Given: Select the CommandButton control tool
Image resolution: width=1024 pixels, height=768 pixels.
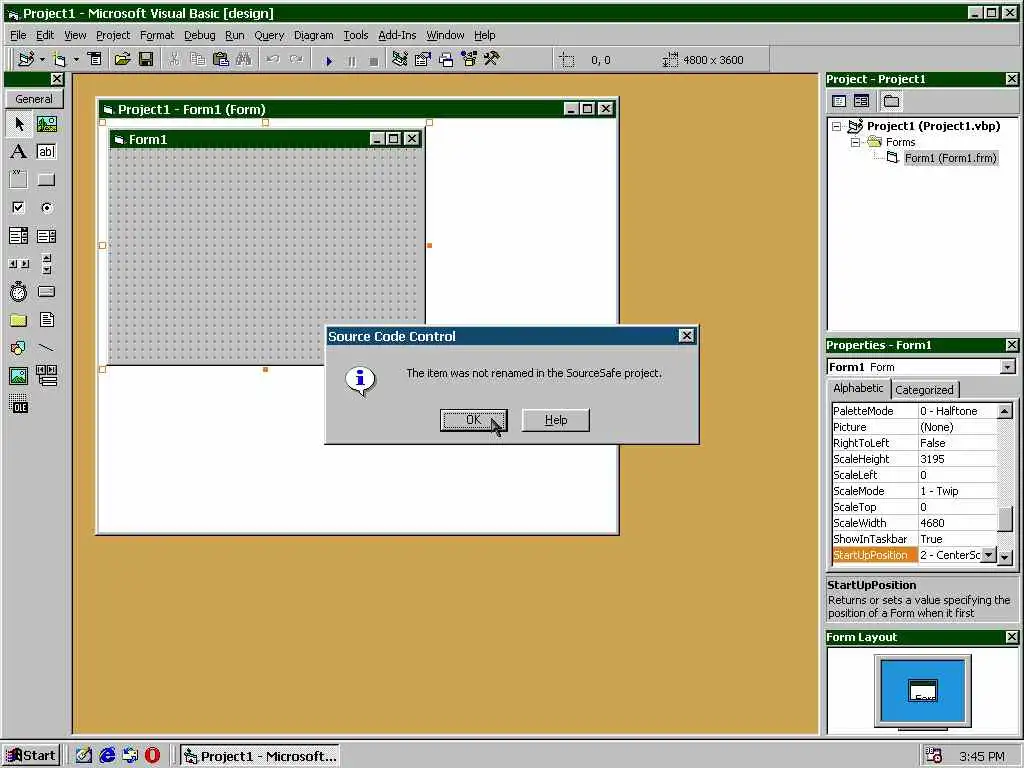Looking at the screenshot, I should pos(46,180).
